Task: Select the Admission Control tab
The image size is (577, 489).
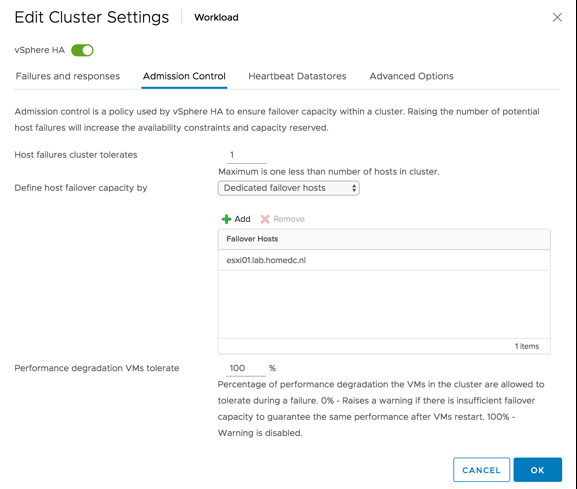Action: (184, 76)
